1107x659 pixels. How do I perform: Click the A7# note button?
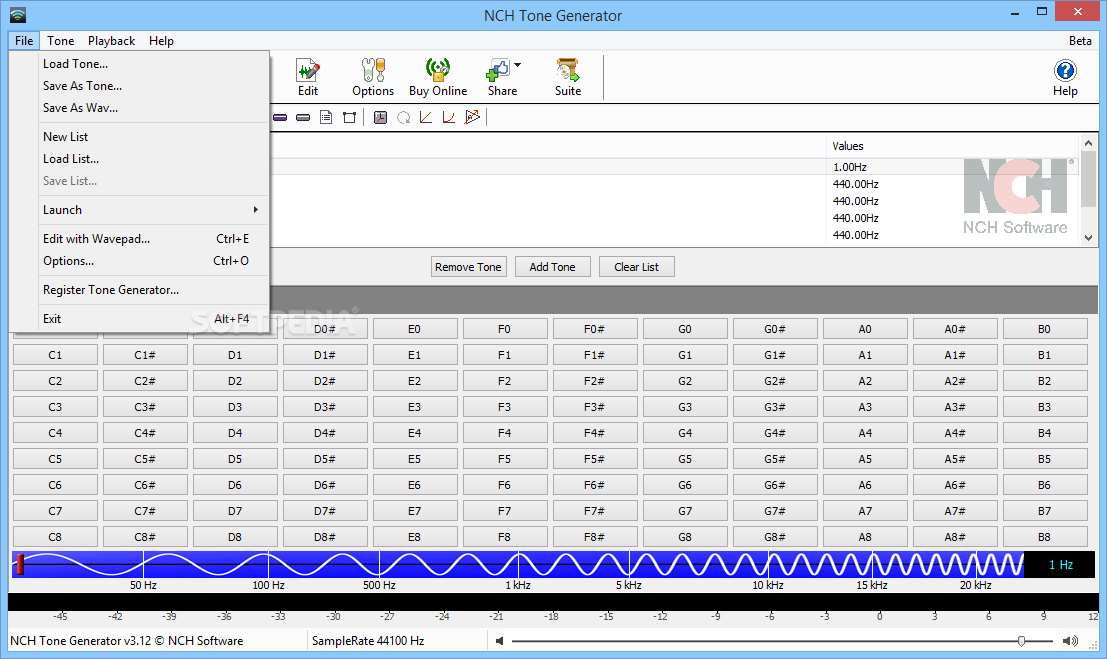click(x=955, y=511)
